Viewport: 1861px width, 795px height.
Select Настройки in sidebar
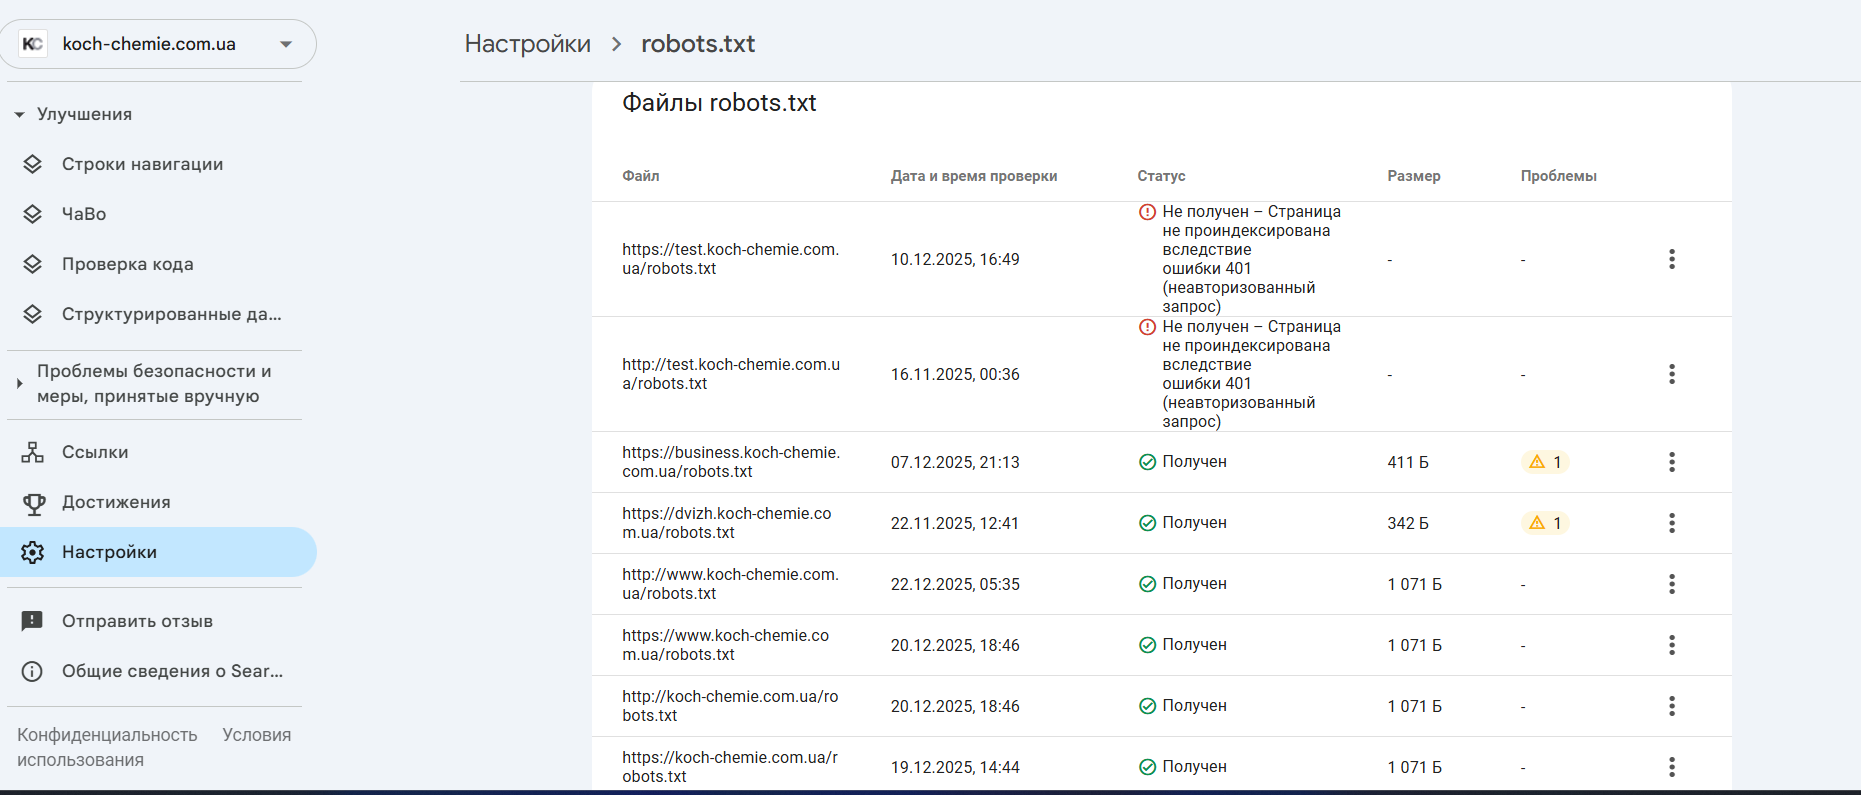(158, 552)
